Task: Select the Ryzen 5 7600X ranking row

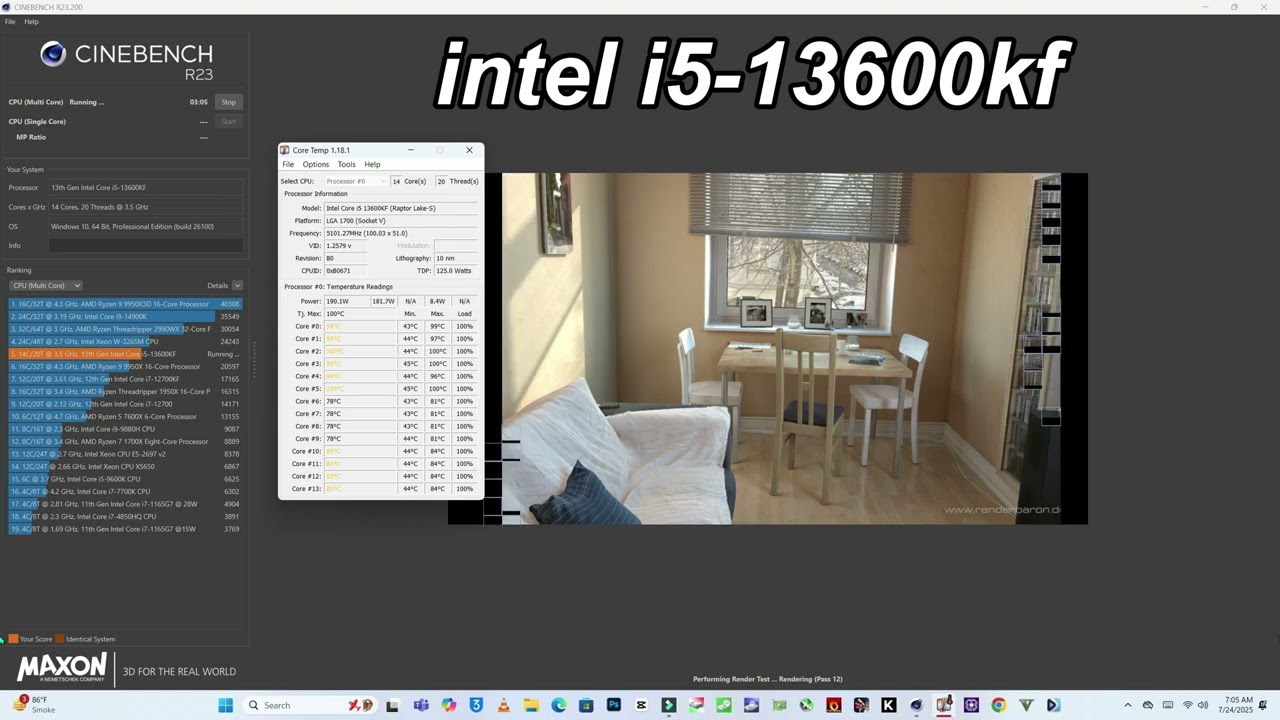Action: point(125,417)
